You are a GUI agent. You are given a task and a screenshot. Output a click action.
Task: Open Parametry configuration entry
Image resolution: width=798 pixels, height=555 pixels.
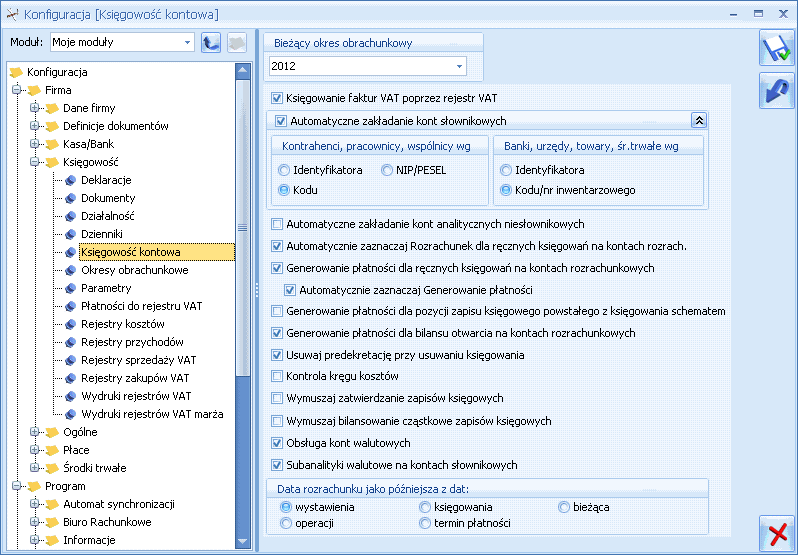pos(106,288)
